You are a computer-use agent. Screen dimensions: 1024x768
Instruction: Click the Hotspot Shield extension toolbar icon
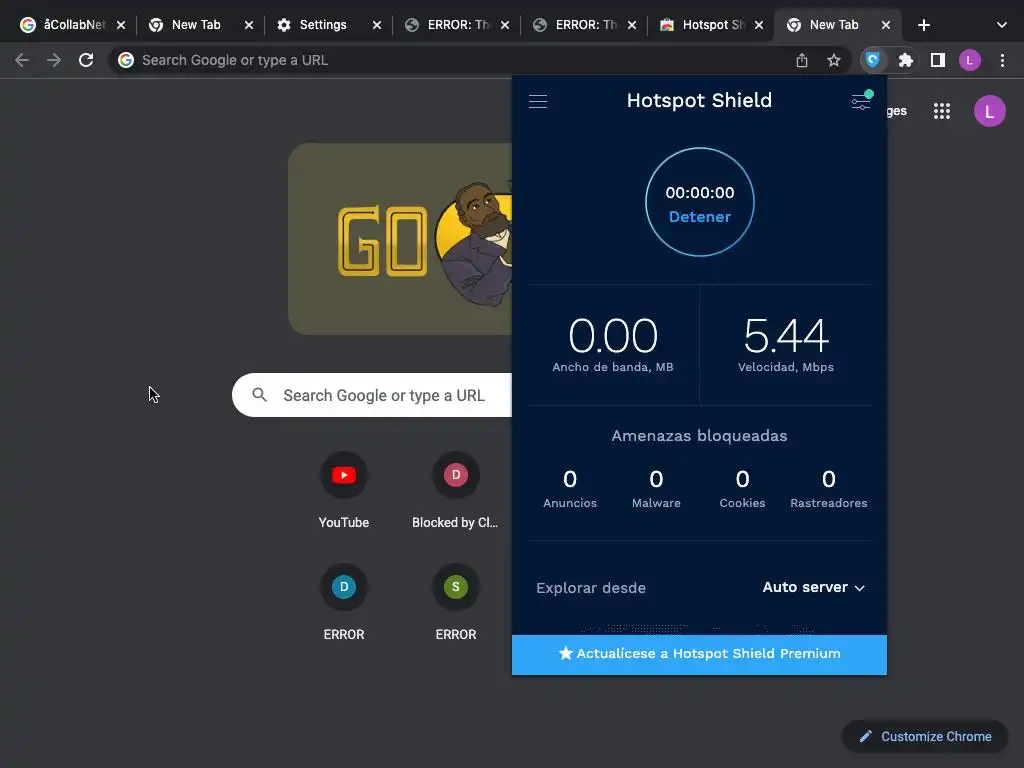pyautogui.click(x=872, y=60)
